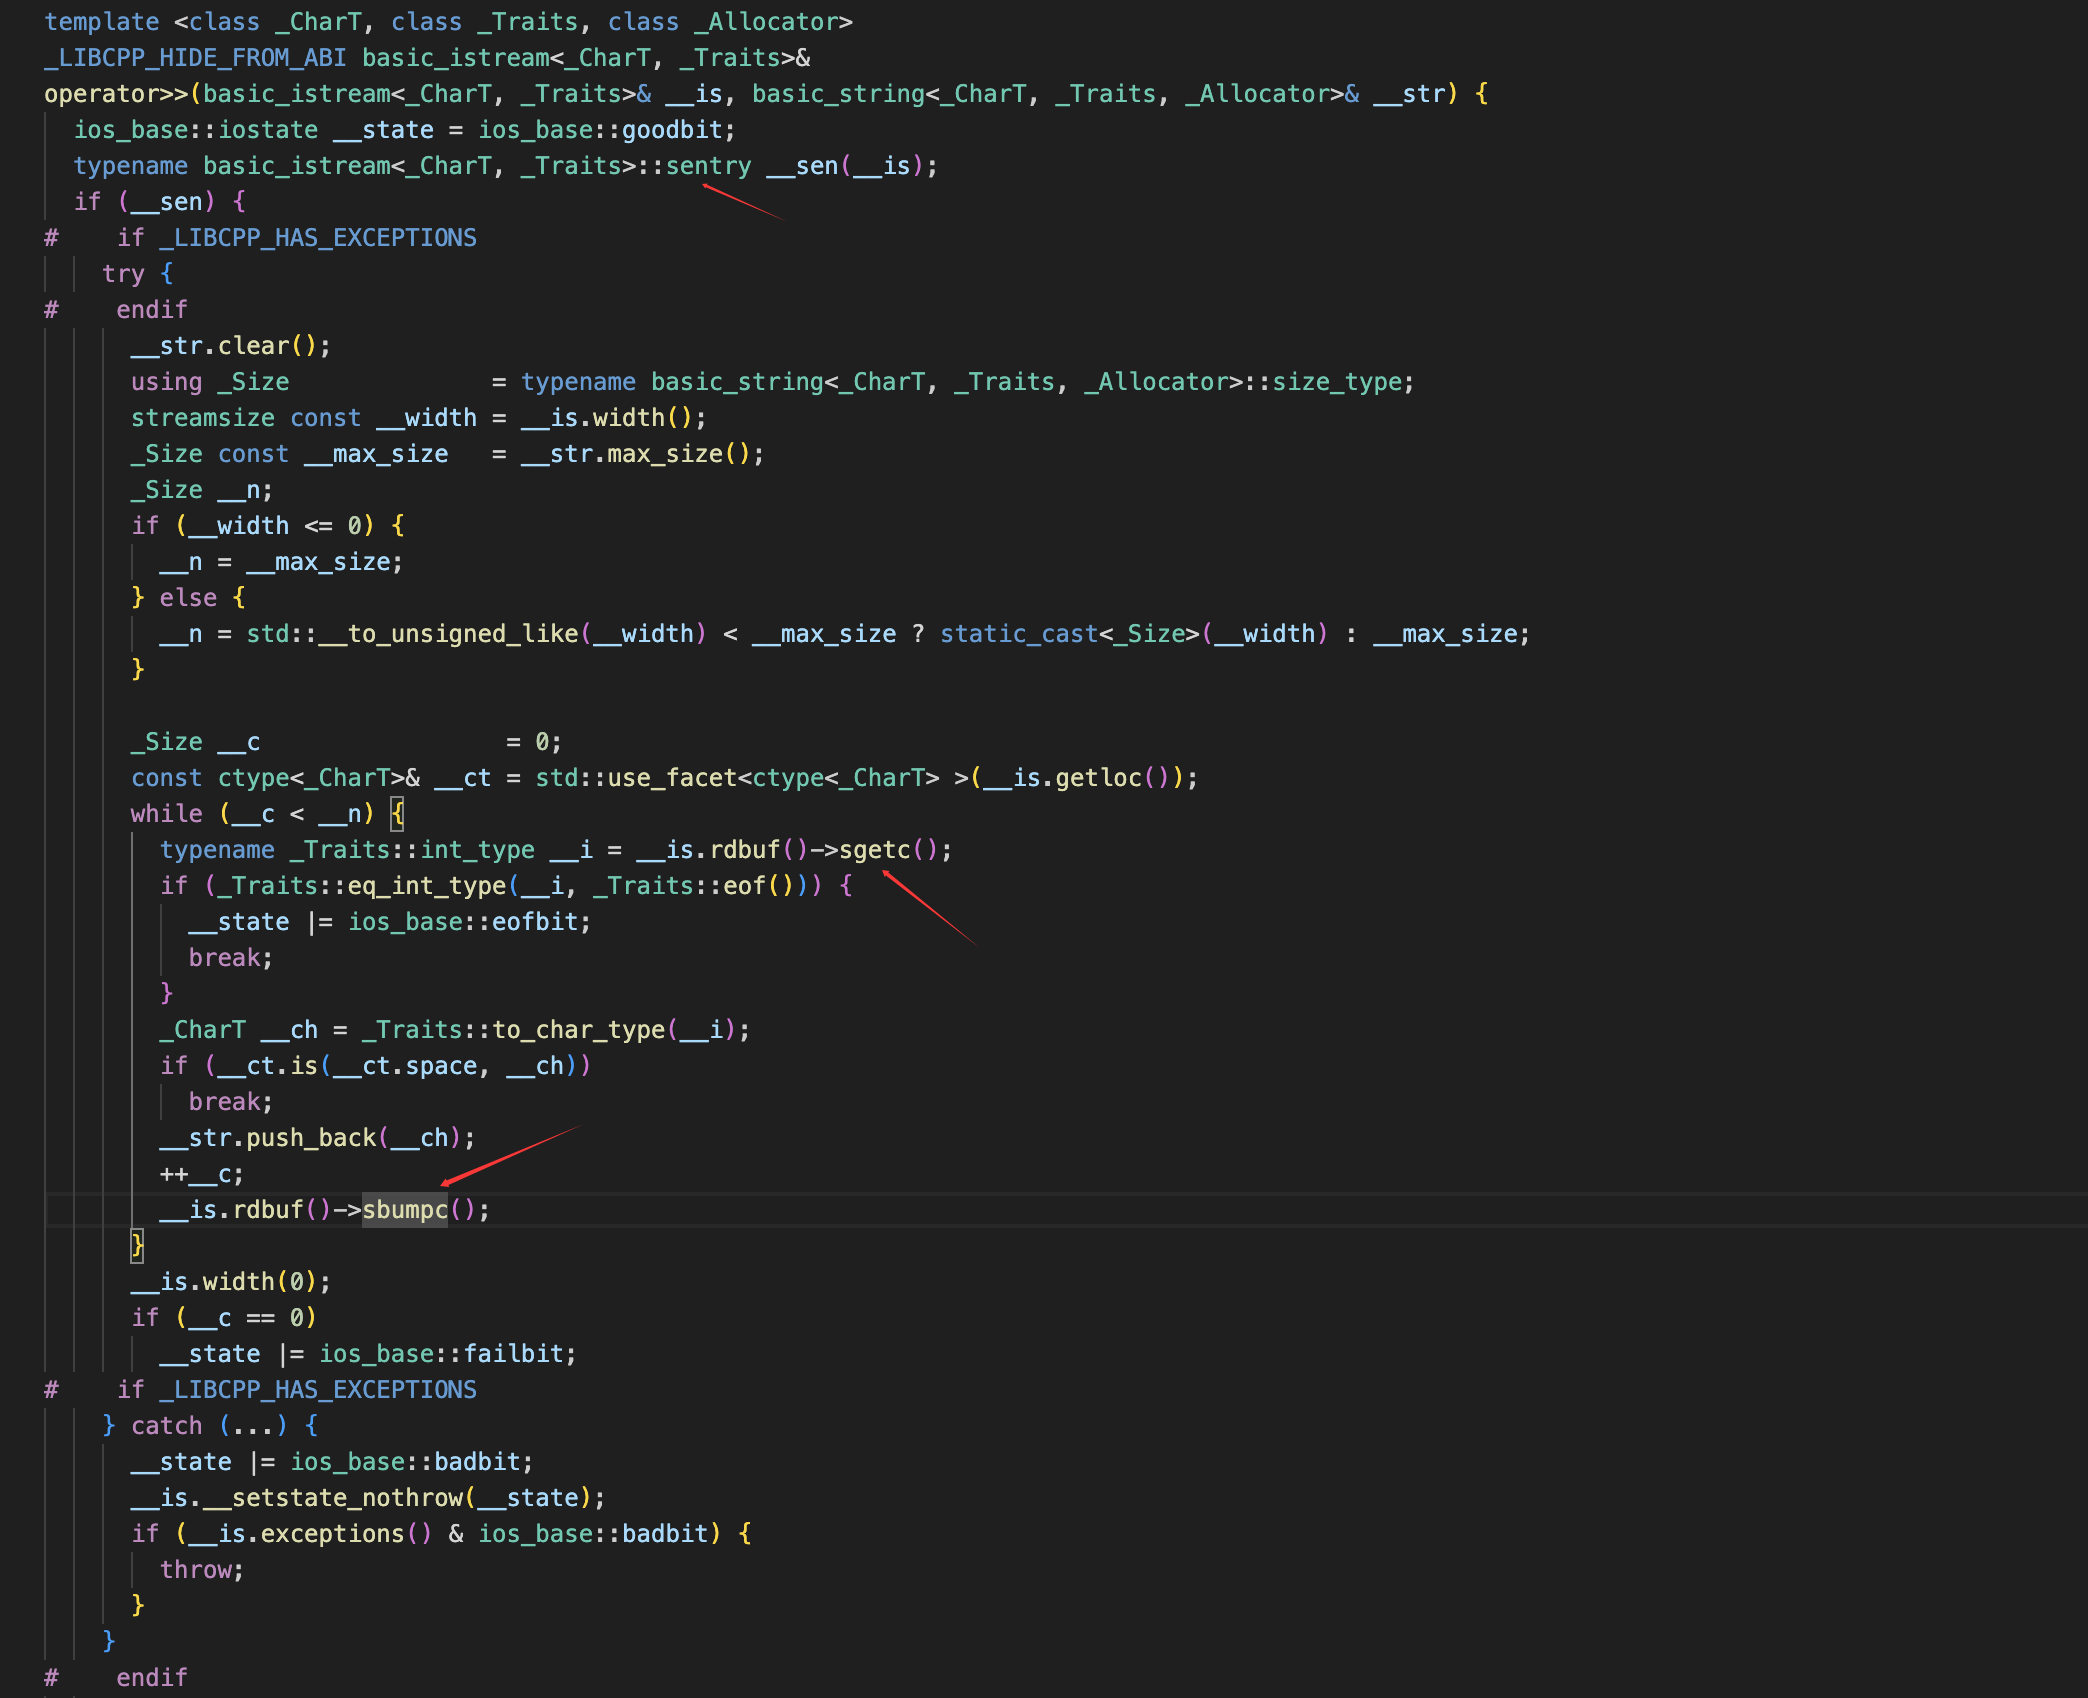Image resolution: width=2088 pixels, height=1698 pixels.
Task: Click the highlighted opening brace after while condition
Action: tap(397, 814)
